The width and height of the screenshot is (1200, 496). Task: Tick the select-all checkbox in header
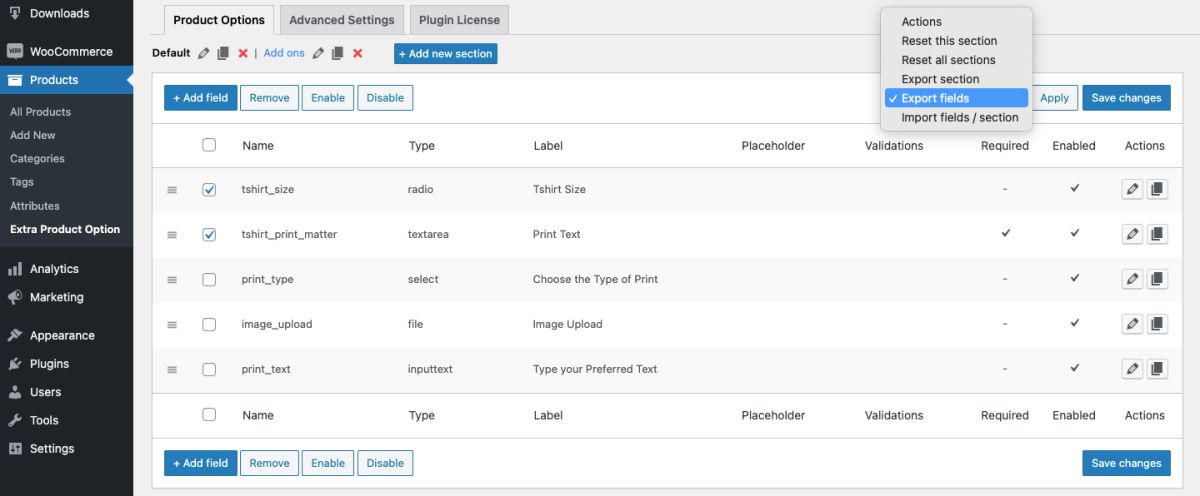tap(209, 145)
